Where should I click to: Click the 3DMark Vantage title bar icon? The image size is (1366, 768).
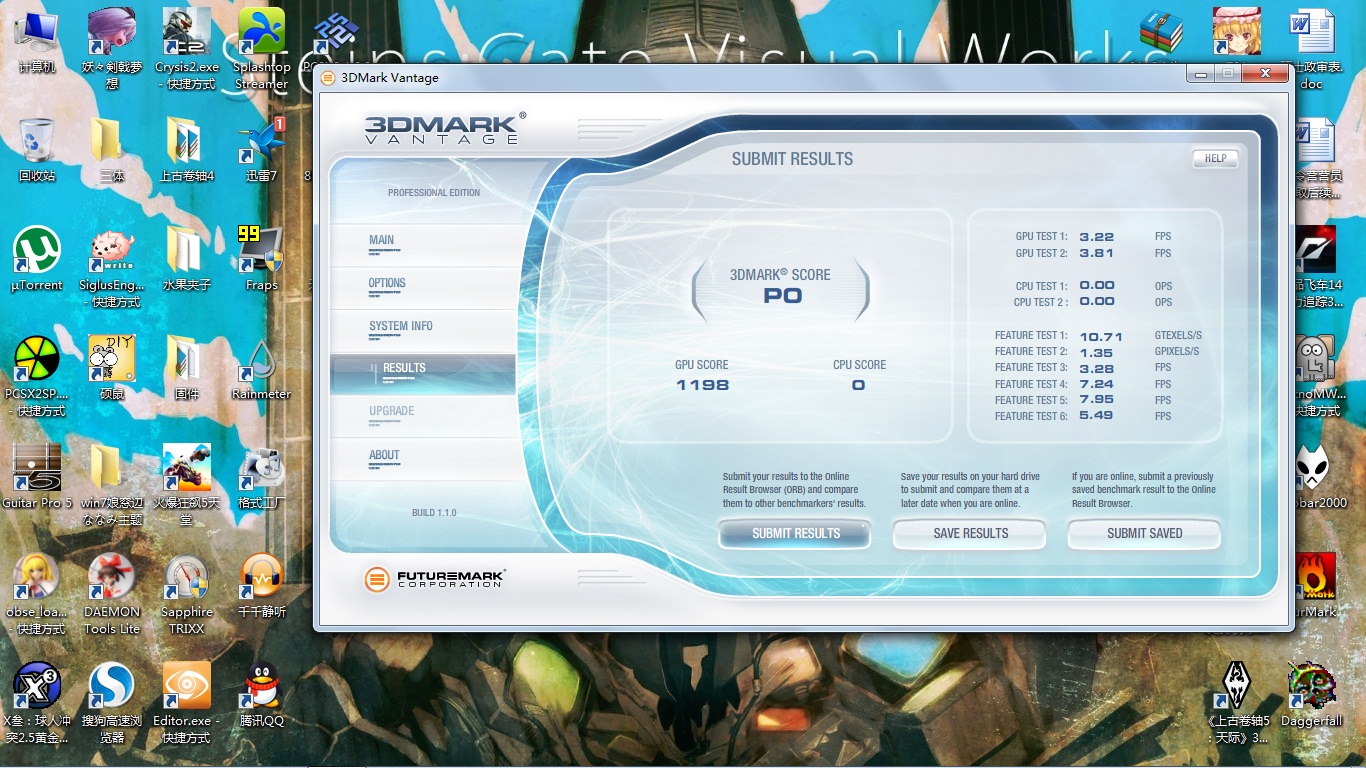(x=328, y=78)
